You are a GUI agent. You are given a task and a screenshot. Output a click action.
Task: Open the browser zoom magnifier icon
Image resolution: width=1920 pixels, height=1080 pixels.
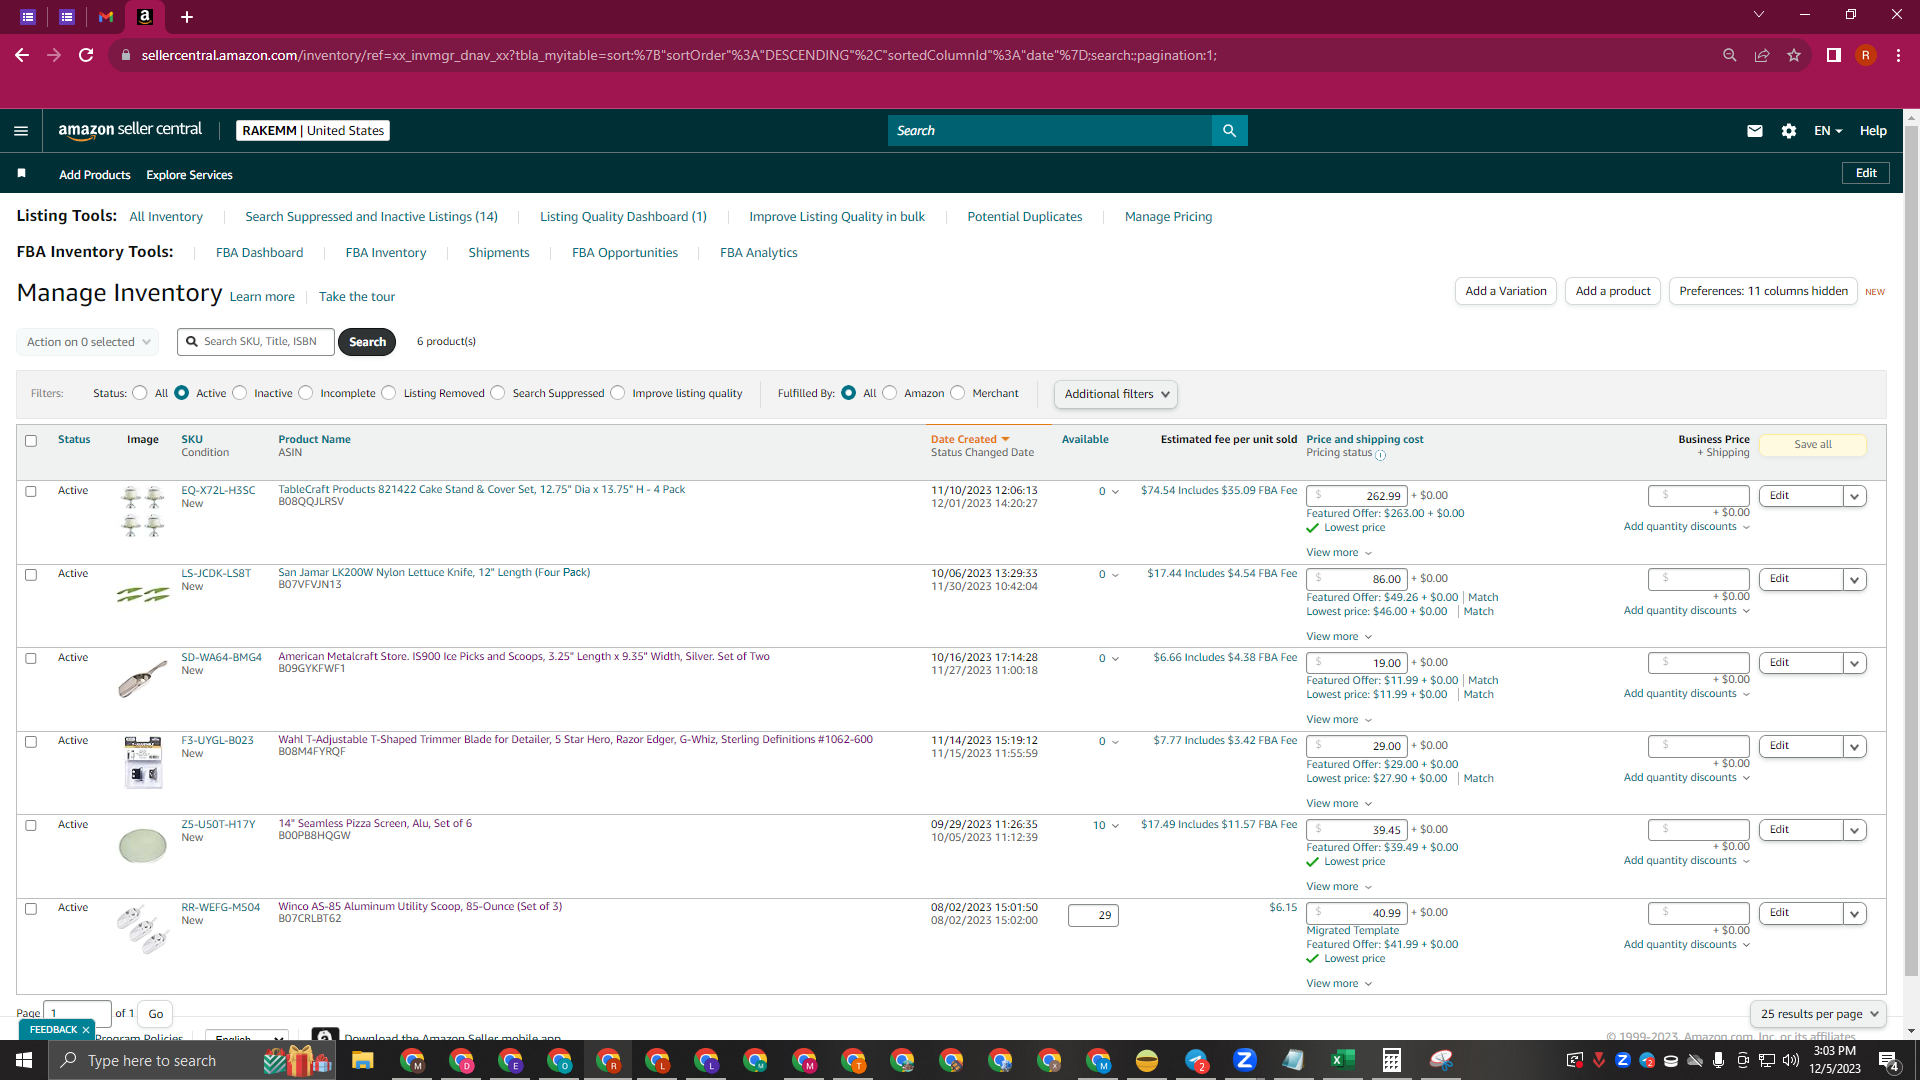(x=1730, y=55)
